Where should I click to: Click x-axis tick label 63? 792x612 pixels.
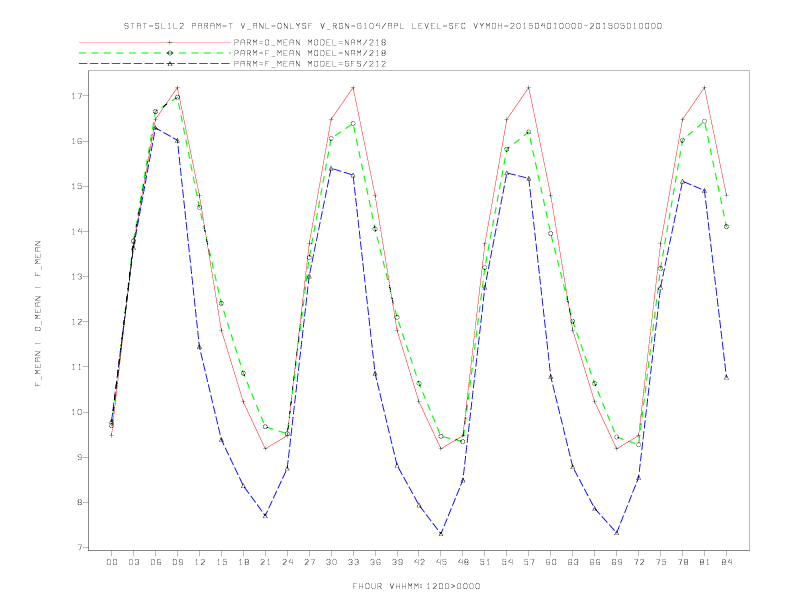(573, 562)
